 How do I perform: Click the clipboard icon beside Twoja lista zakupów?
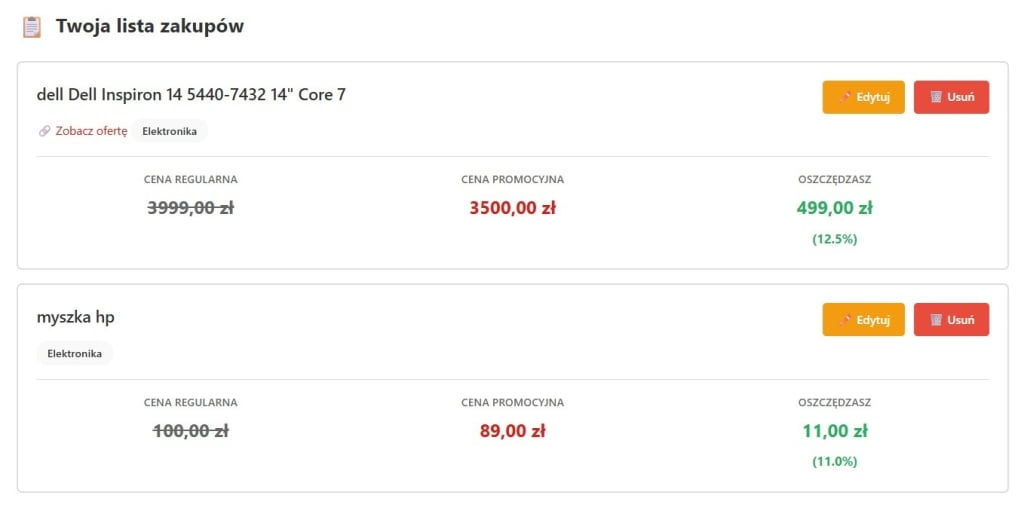(32, 27)
